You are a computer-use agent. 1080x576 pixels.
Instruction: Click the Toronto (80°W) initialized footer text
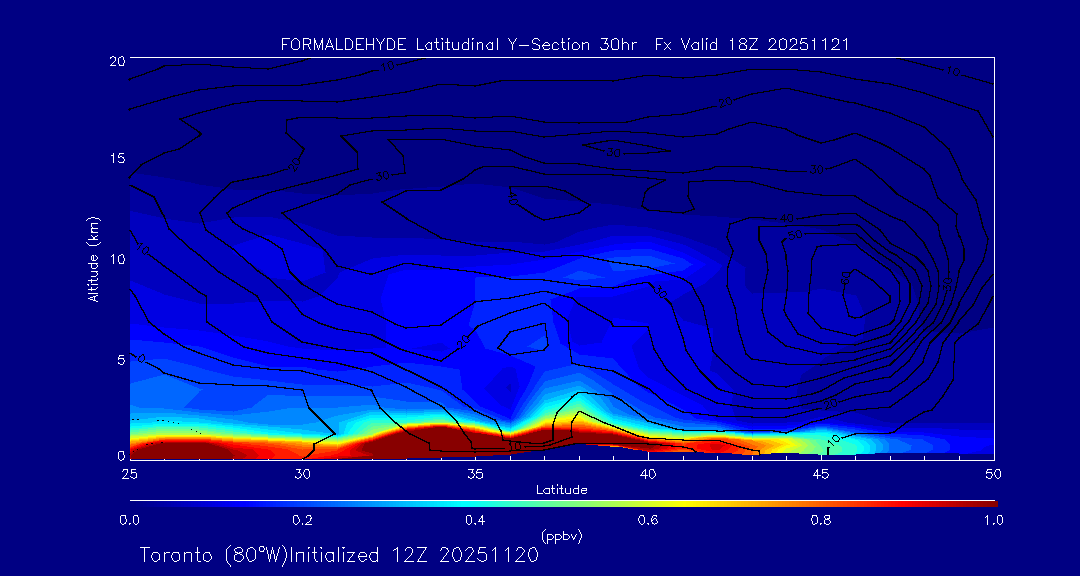(x=339, y=555)
